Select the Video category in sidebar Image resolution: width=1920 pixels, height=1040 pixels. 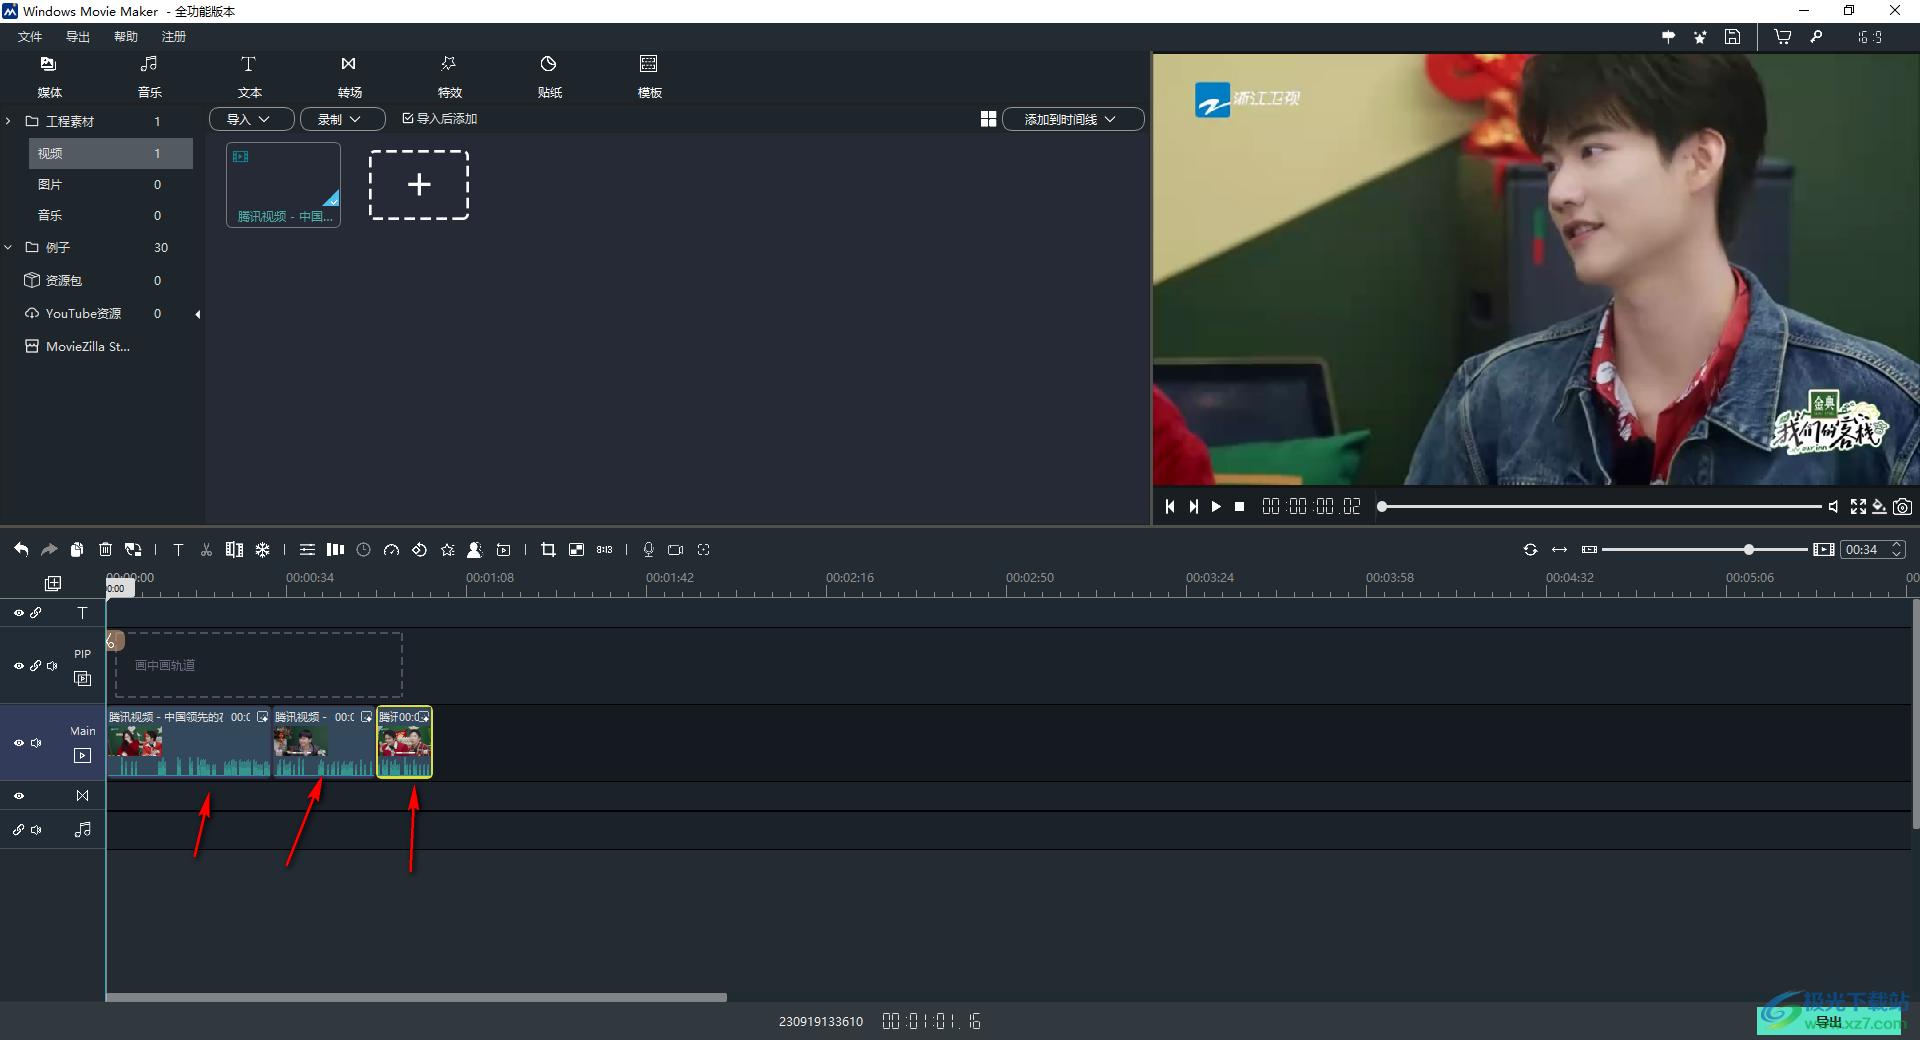110,153
